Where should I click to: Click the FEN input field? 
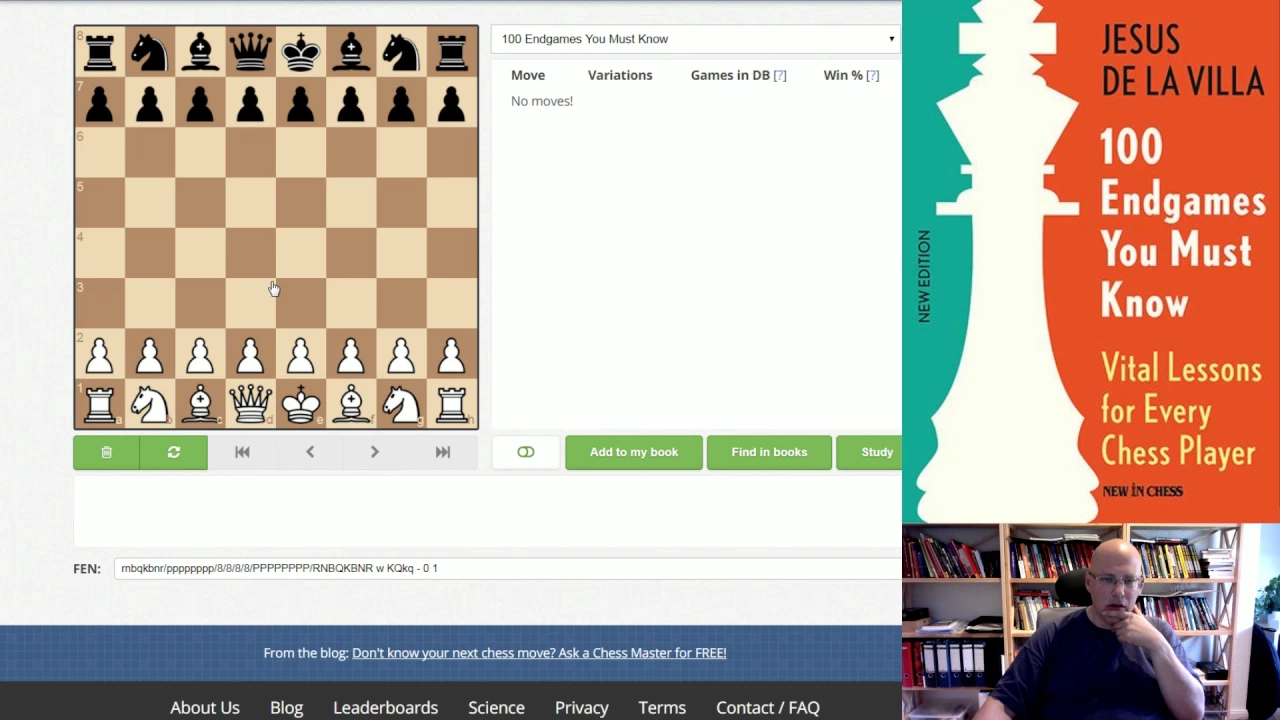(x=508, y=568)
